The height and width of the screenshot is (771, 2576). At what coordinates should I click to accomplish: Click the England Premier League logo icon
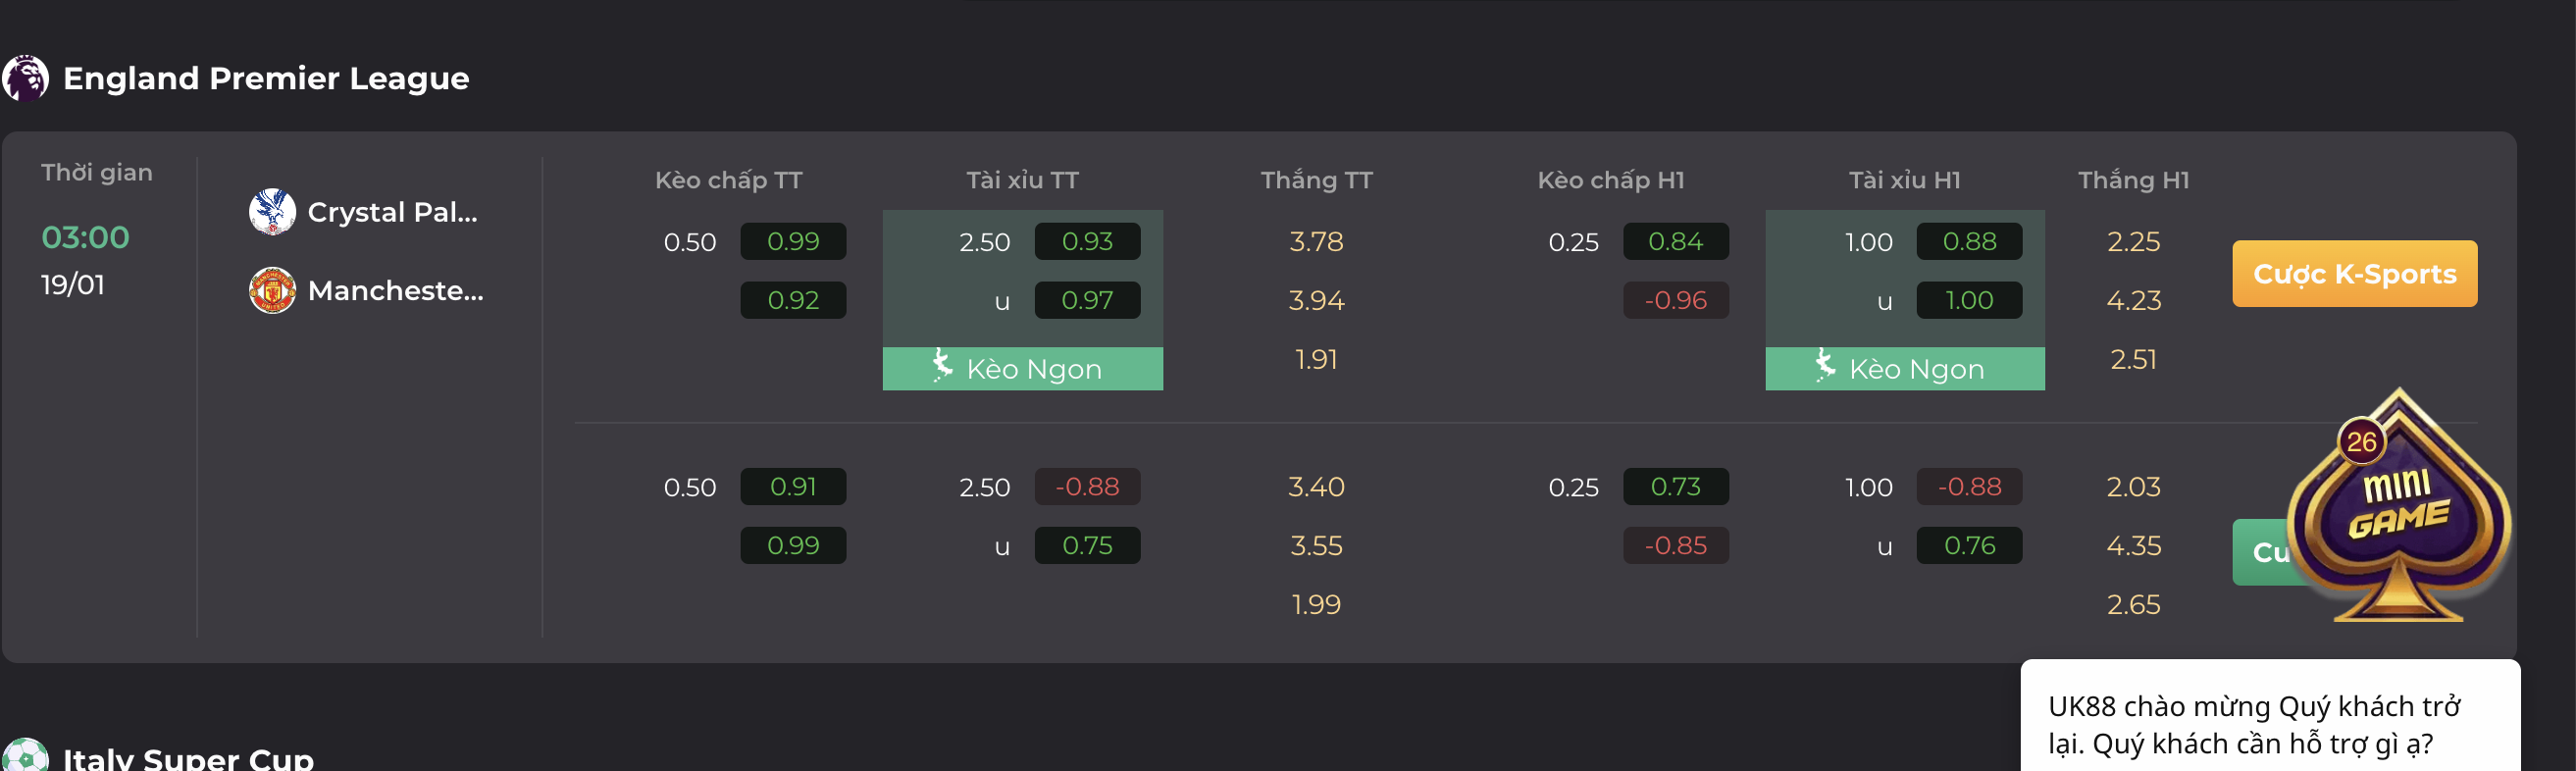pos(25,78)
